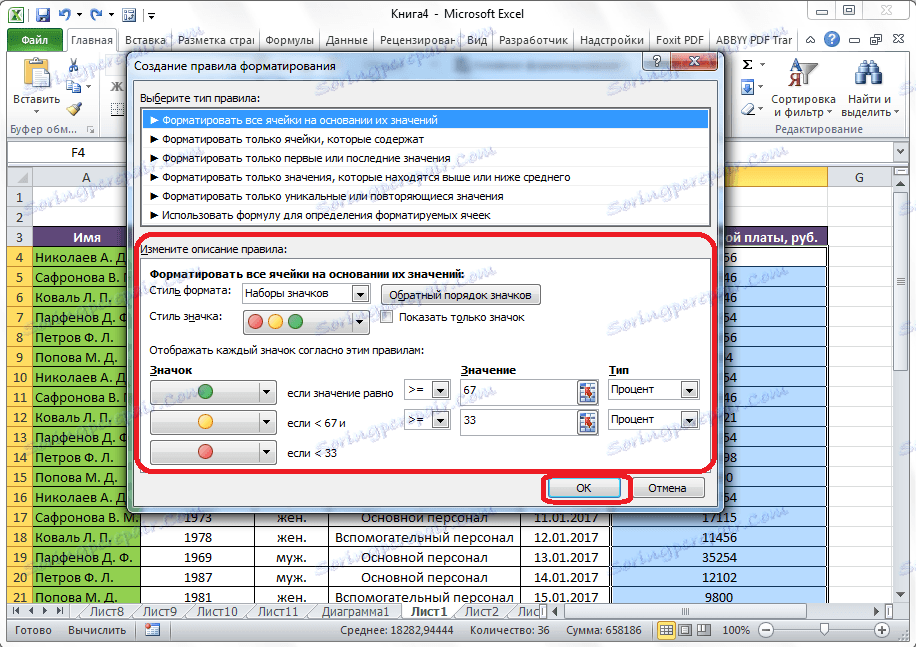Viewport: 916px width, 647px height.
Task: Click the Find and Select binoculars icon
Action: coord(869,74)
